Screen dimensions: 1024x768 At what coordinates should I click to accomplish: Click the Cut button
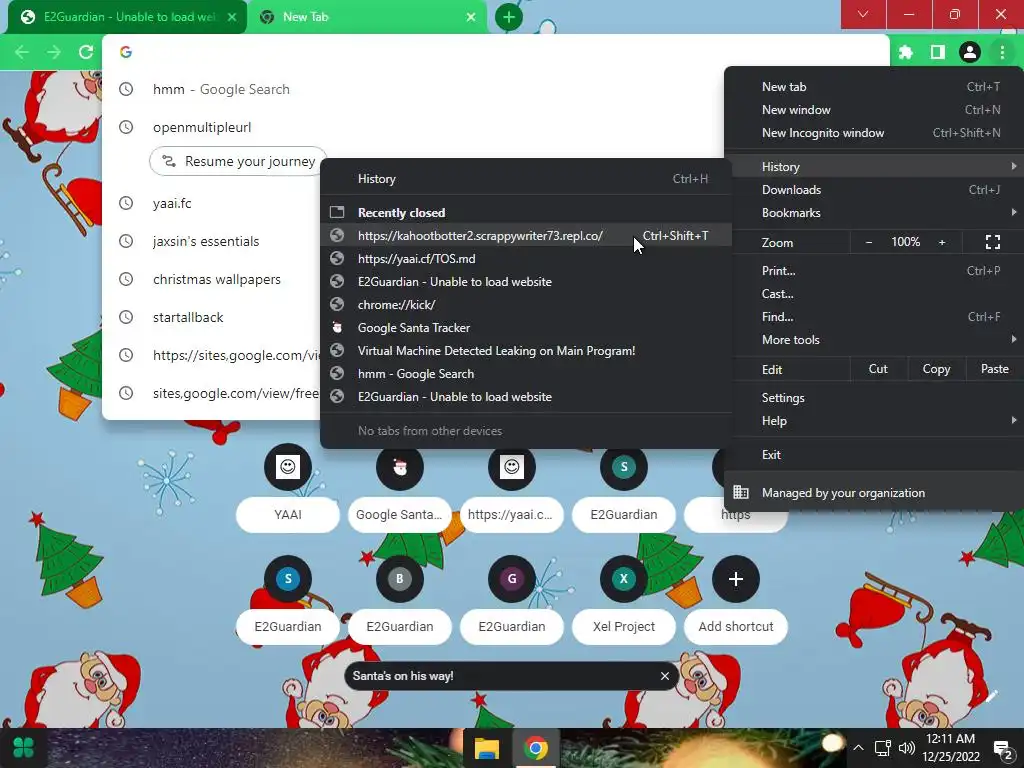[x=878, y=369]
